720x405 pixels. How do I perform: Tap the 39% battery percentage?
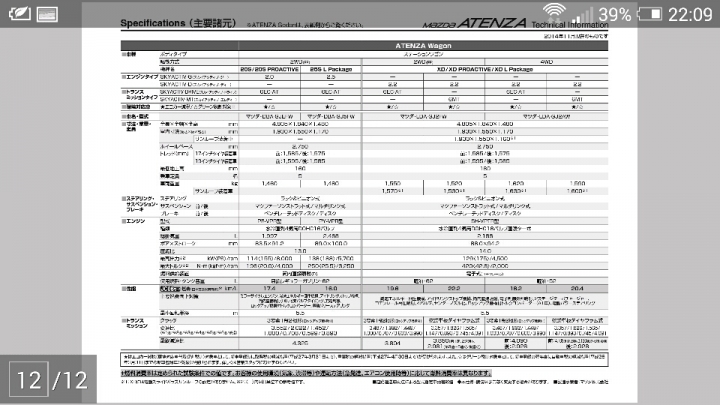(x=614, y=15)
